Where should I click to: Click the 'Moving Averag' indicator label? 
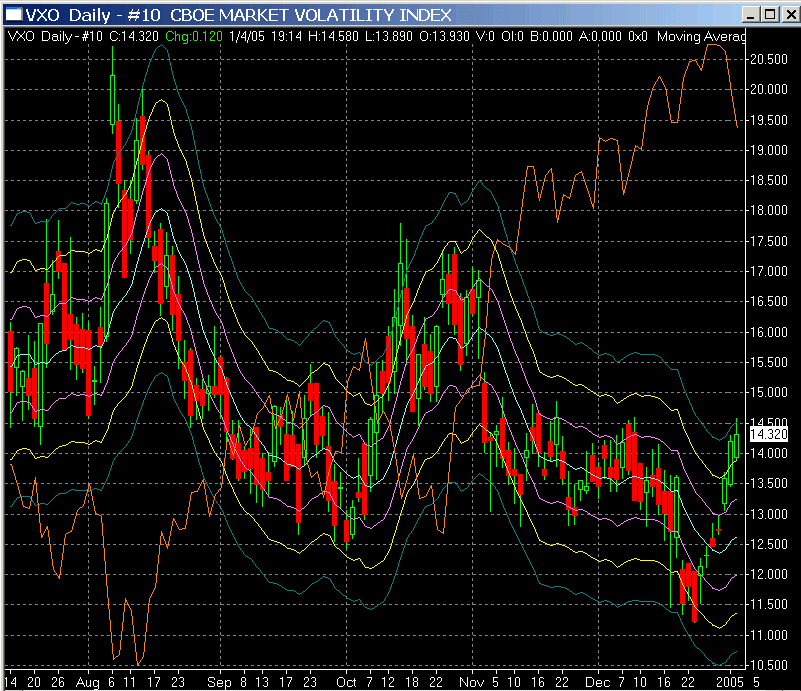point(701,36)
